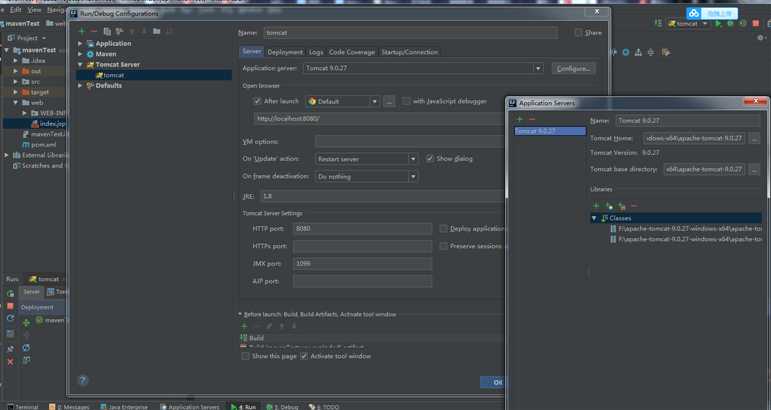Add before-launch task with green plus

click(244, 326)
